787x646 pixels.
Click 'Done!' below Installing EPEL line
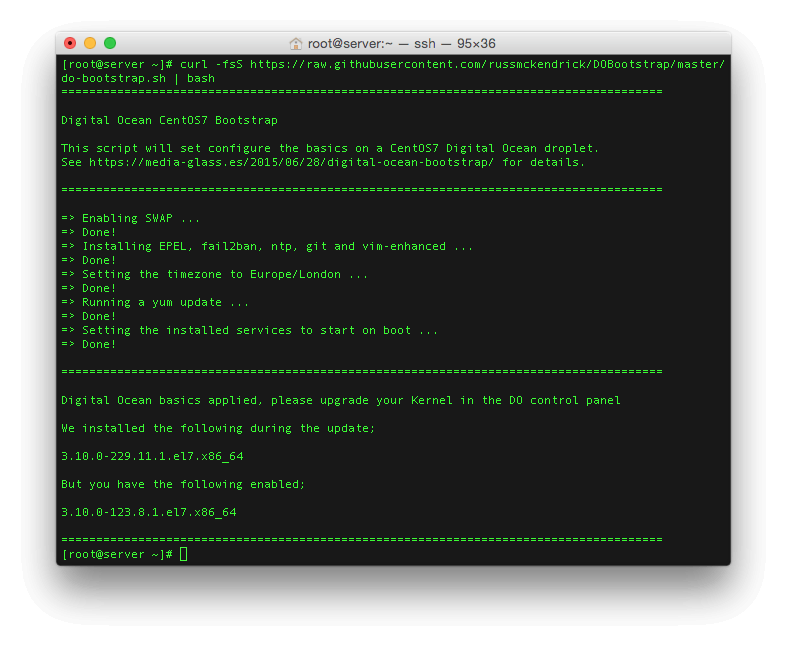point(99,261)
